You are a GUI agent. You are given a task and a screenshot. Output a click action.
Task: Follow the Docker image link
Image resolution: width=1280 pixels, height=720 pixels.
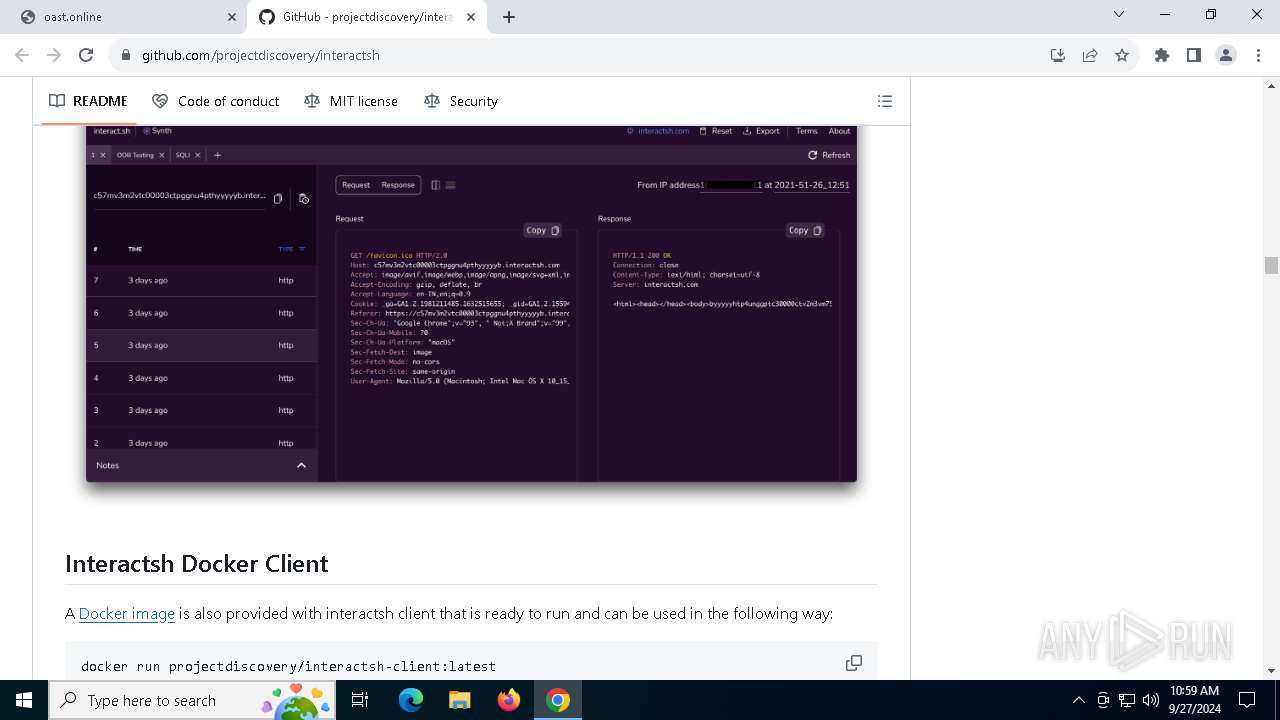127,613
